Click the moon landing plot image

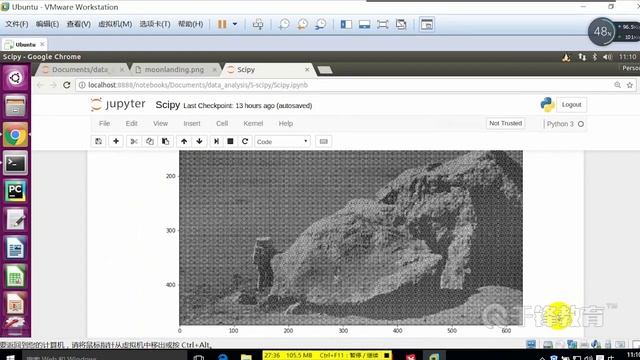click(351, 238)
